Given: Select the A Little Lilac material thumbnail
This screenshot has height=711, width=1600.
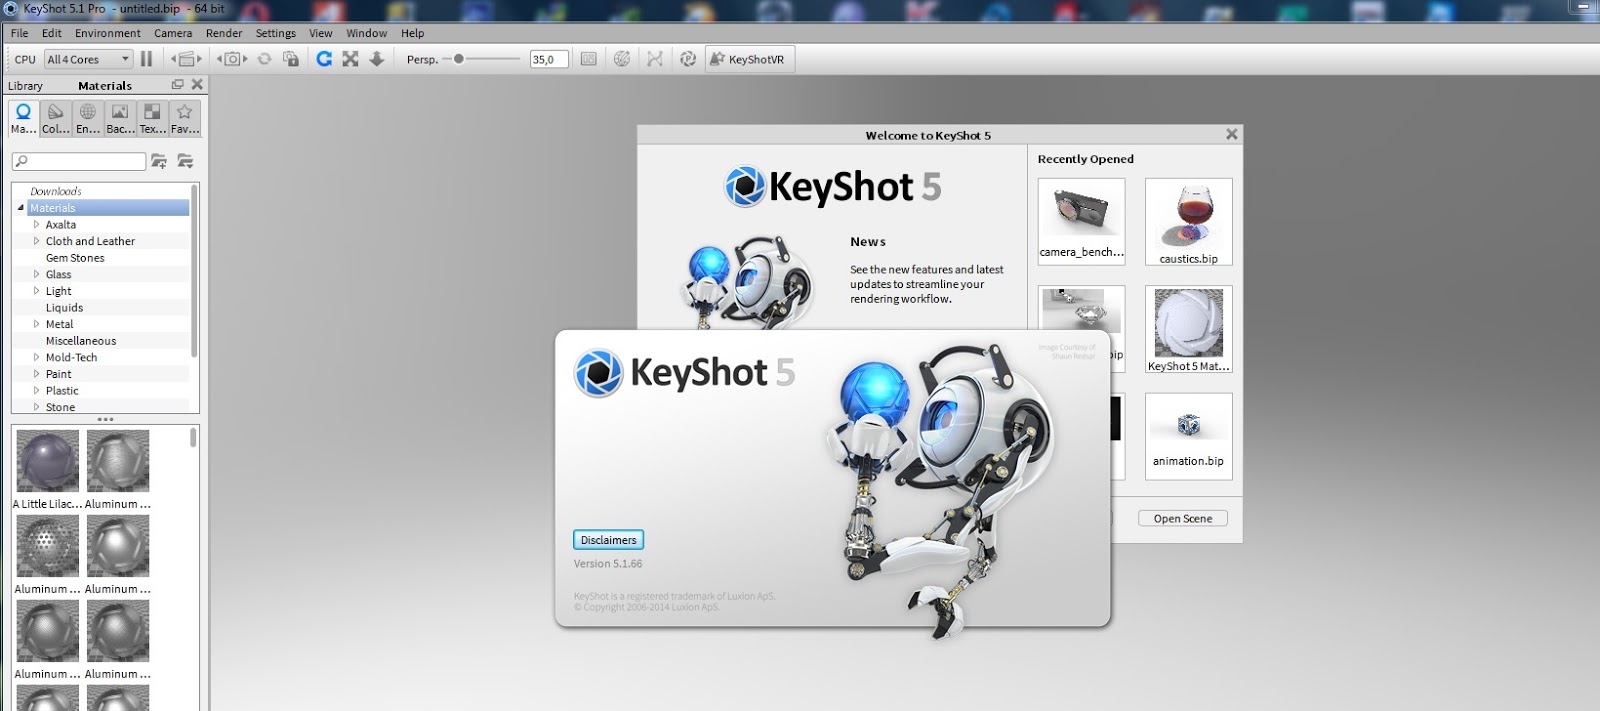Looking at the screenshot, I should click(48, 461).
